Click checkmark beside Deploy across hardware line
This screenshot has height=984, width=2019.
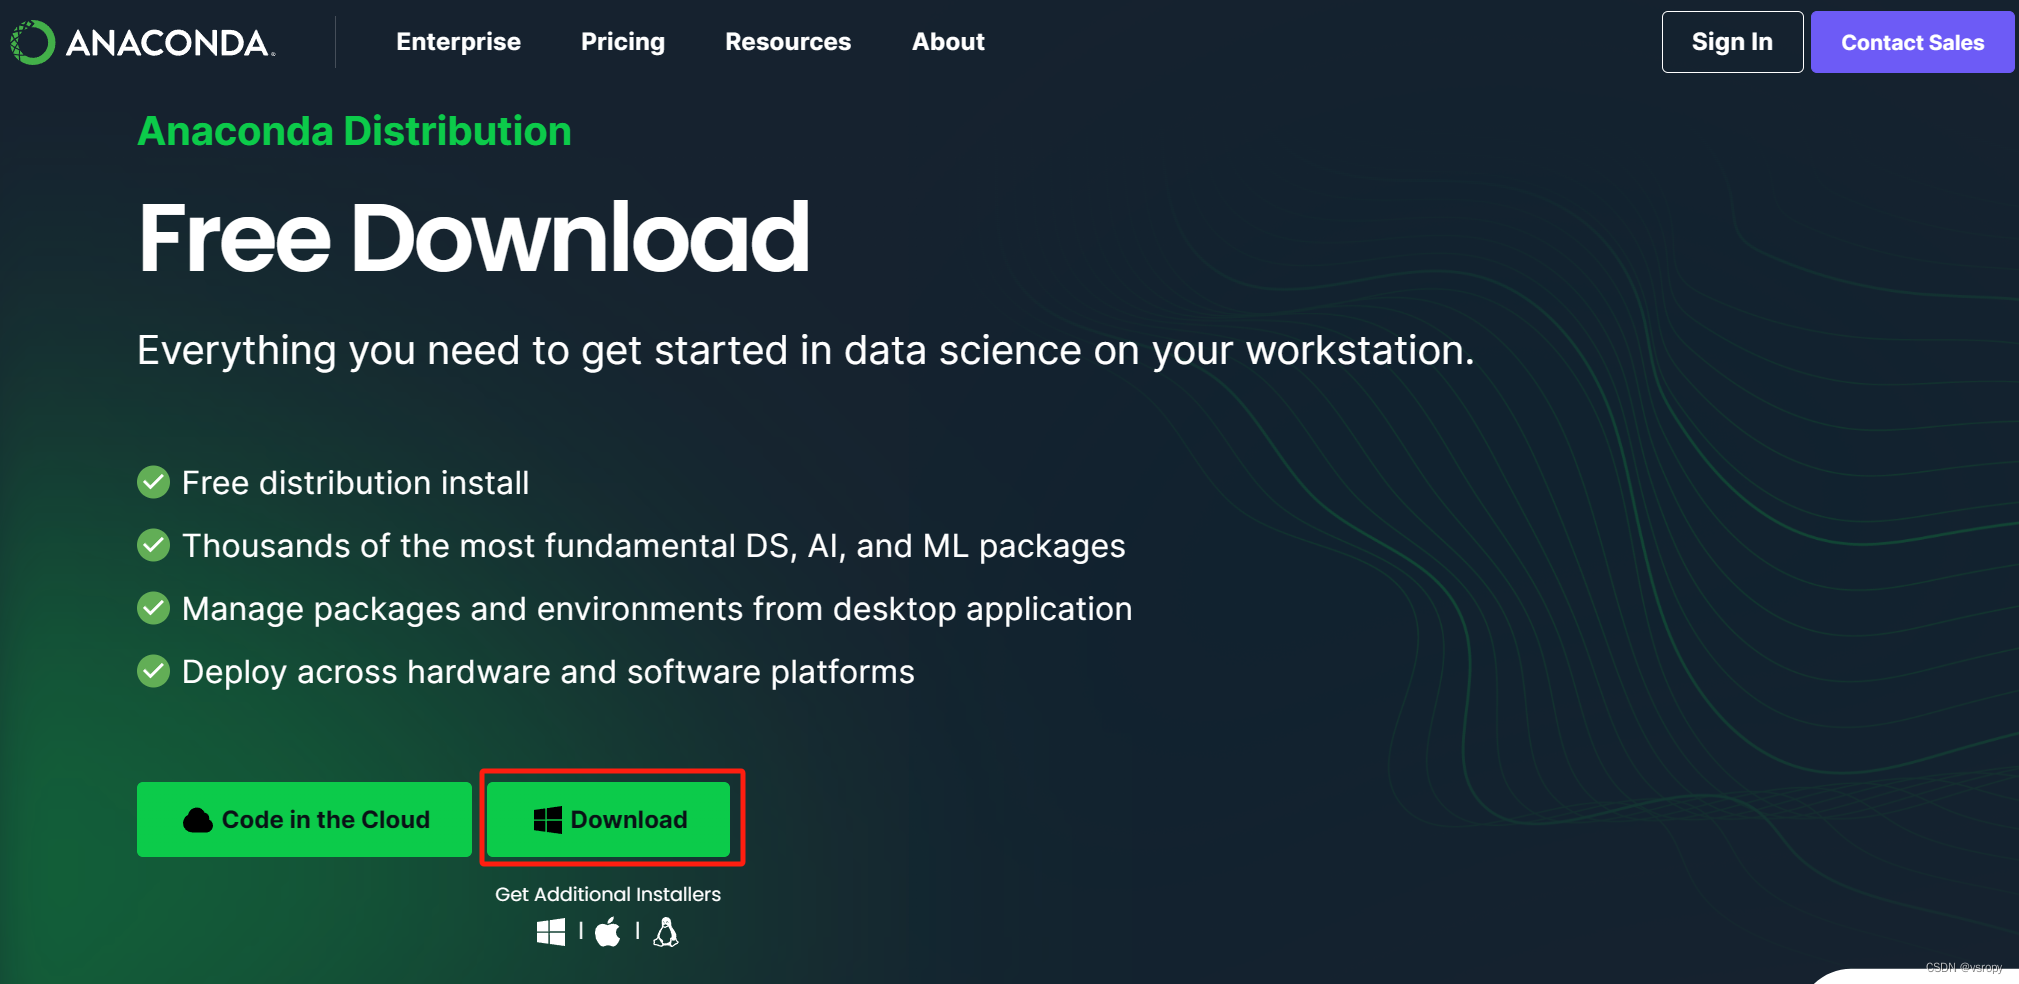tap(153, 671)
